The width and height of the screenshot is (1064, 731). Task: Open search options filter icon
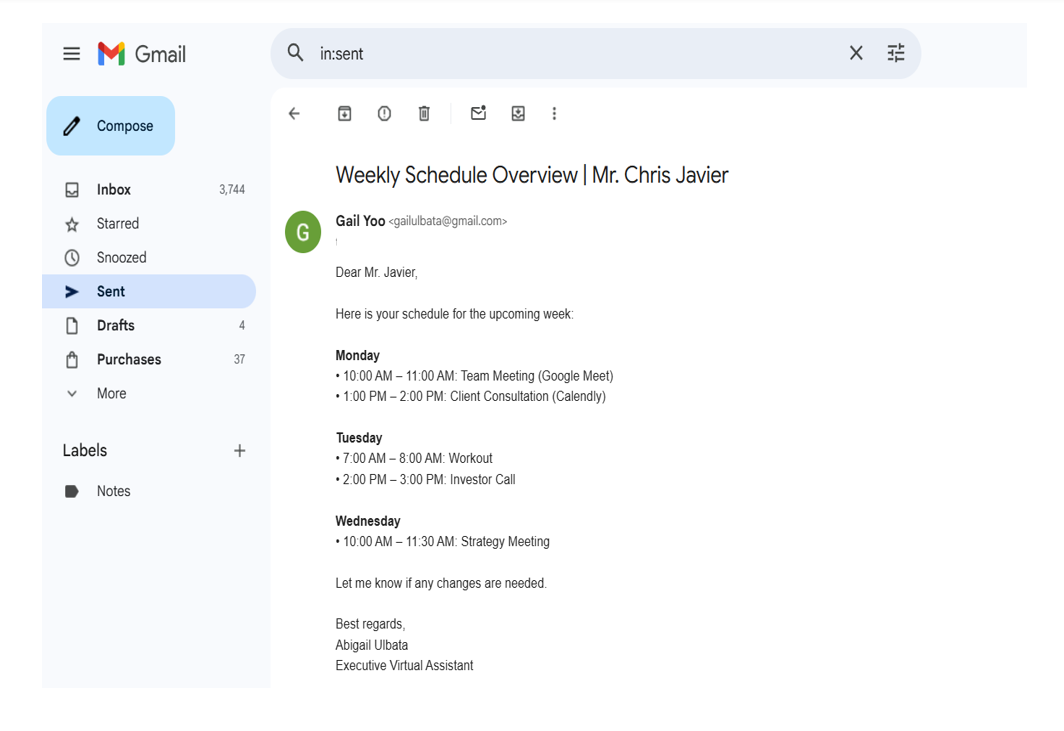pyautogui.click(x=896, y=53)
